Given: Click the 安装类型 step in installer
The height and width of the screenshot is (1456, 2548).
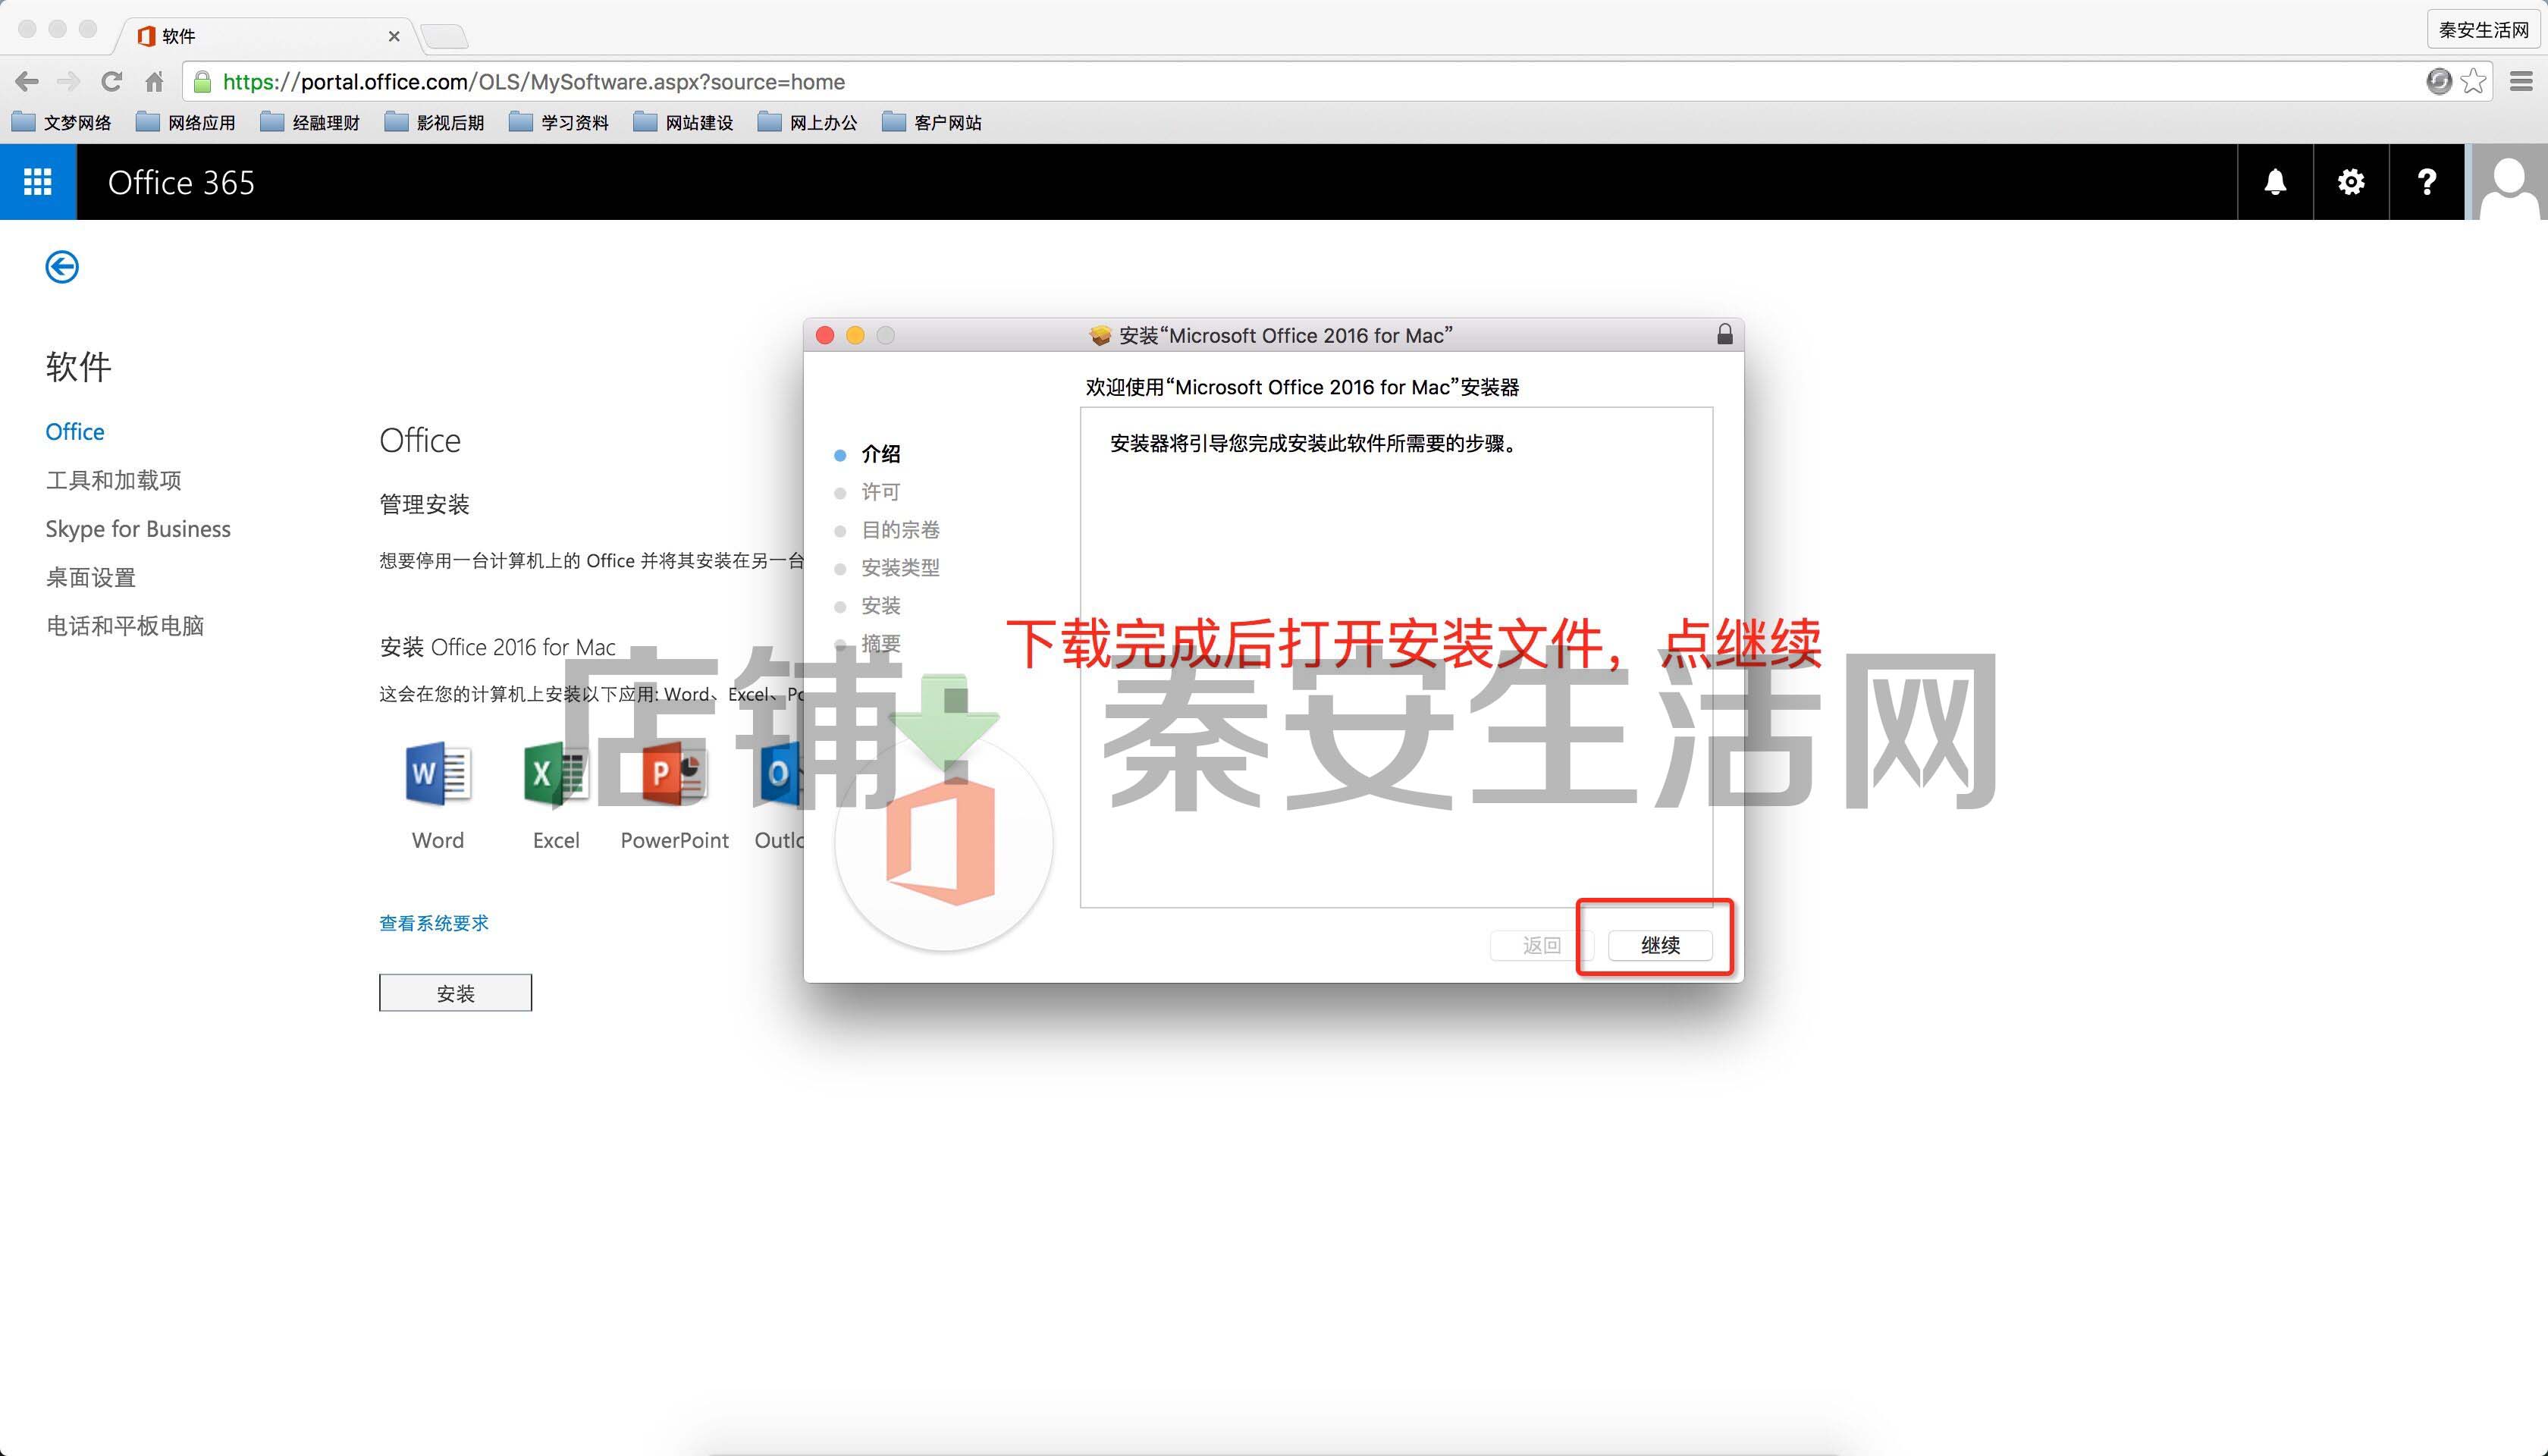Looking at the screenshot, I should (x=900, y=568).
